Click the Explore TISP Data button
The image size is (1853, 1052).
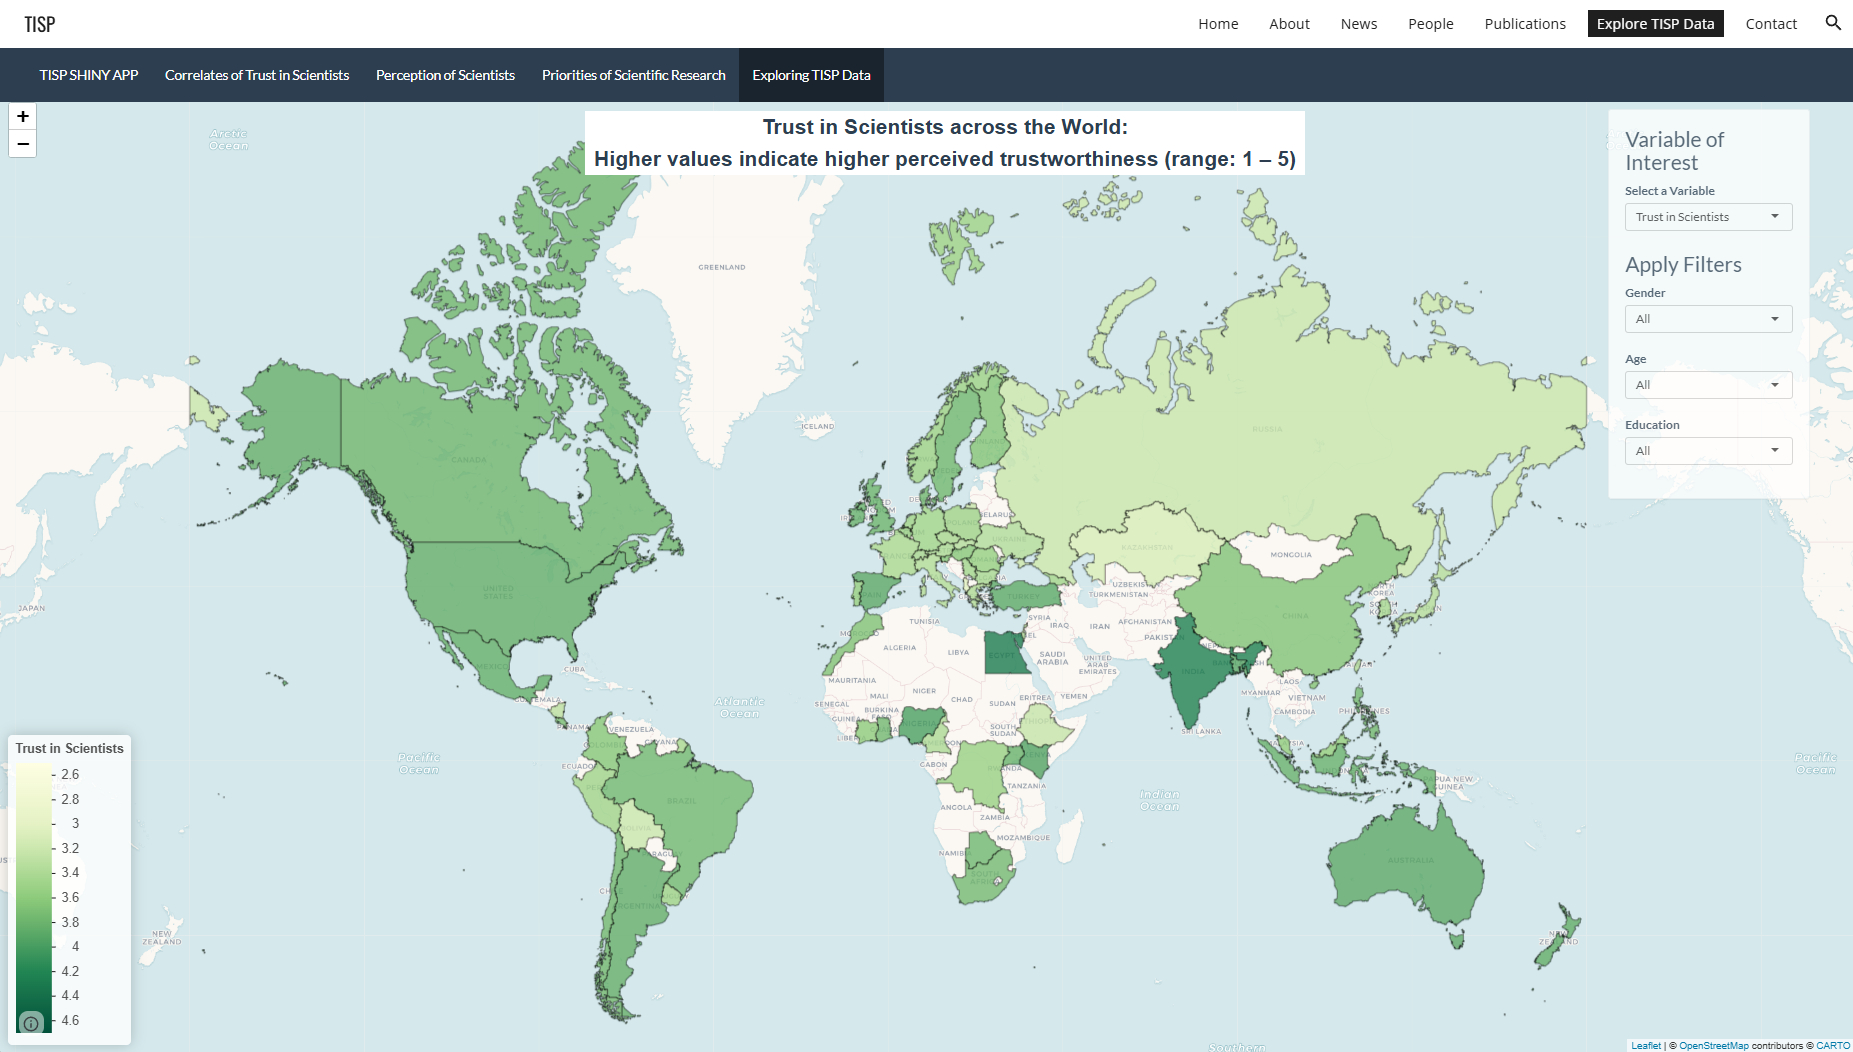(1655, 24)
